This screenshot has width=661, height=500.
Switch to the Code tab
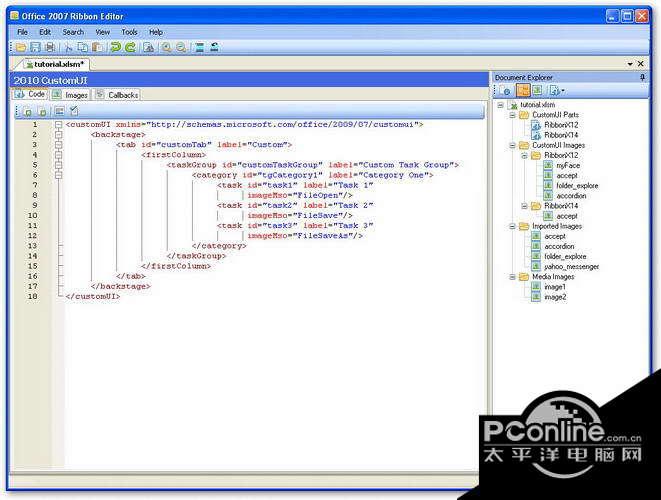(30, 94)
